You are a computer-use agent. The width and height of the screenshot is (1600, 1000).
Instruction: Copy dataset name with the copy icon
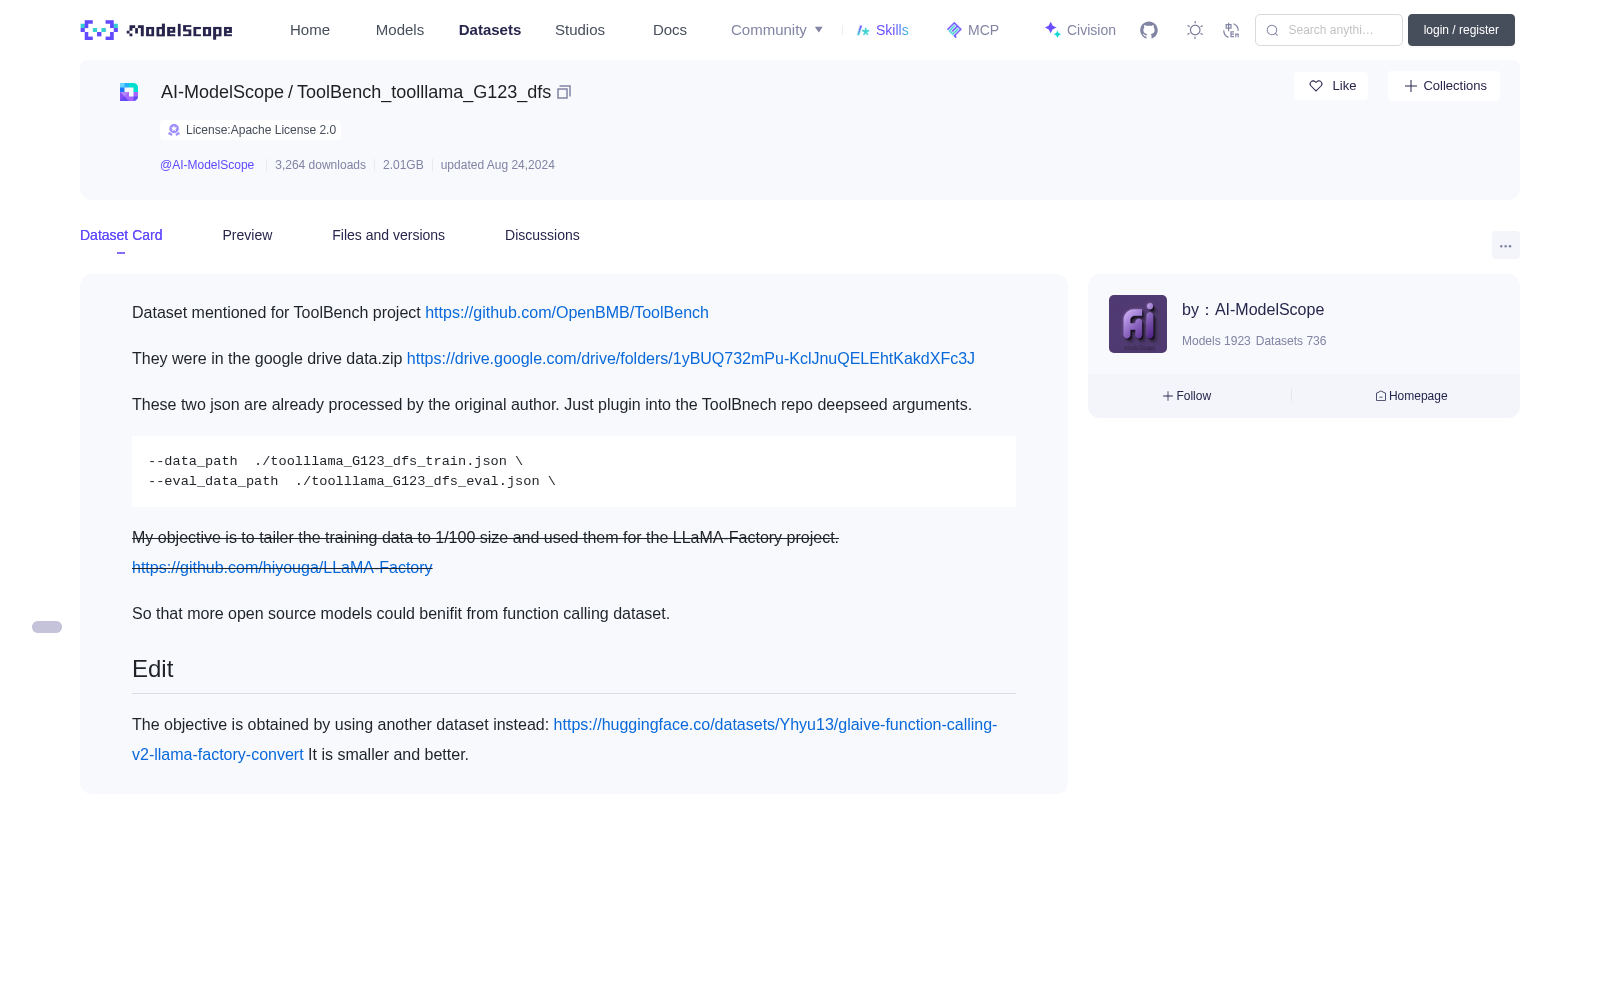(x=564, y=92)
